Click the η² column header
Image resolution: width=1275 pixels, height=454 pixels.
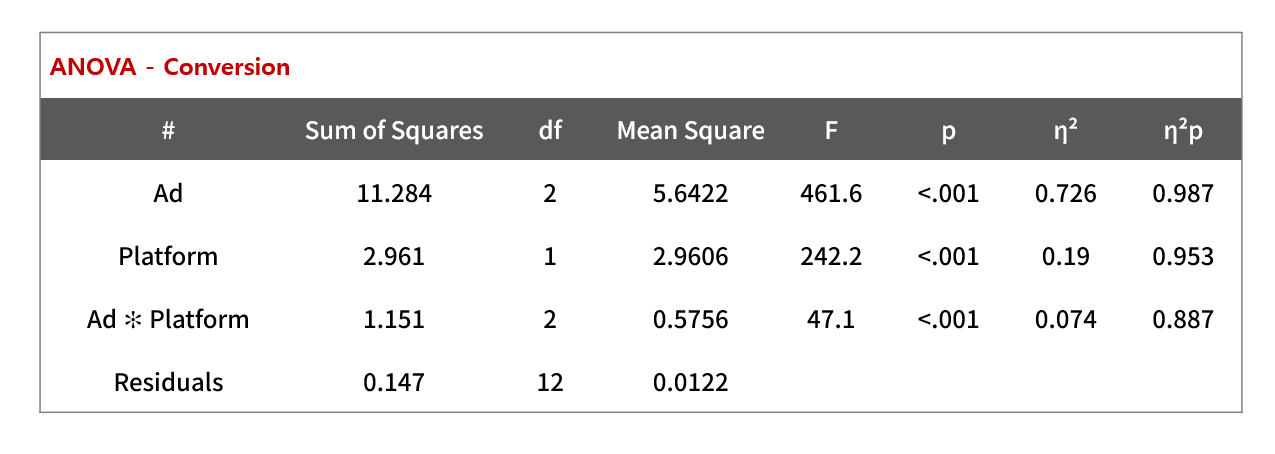(x=1065, y=131)
